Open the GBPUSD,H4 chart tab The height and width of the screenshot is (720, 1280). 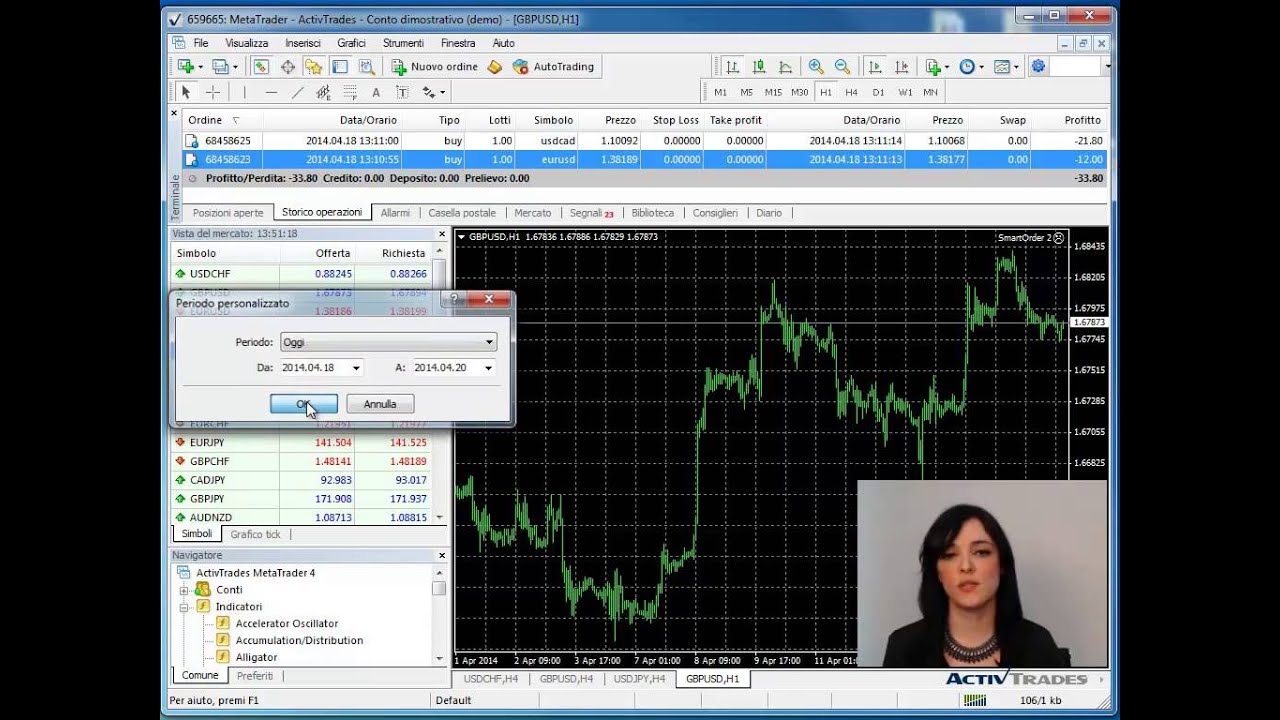tap(566, 678)
